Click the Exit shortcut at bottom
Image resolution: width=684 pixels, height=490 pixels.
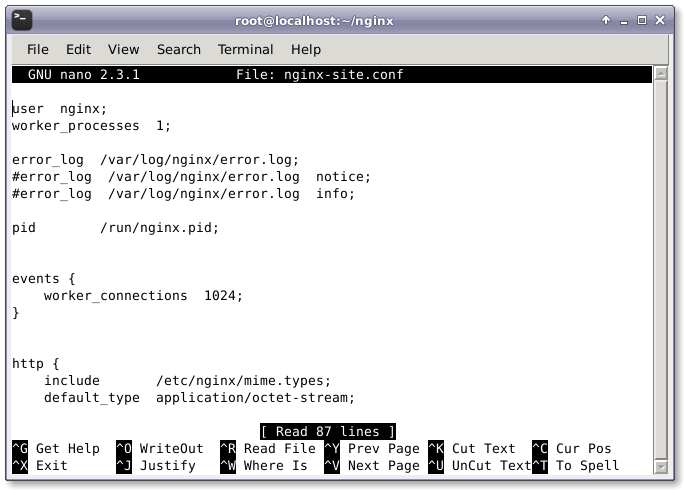coord(51,465)
